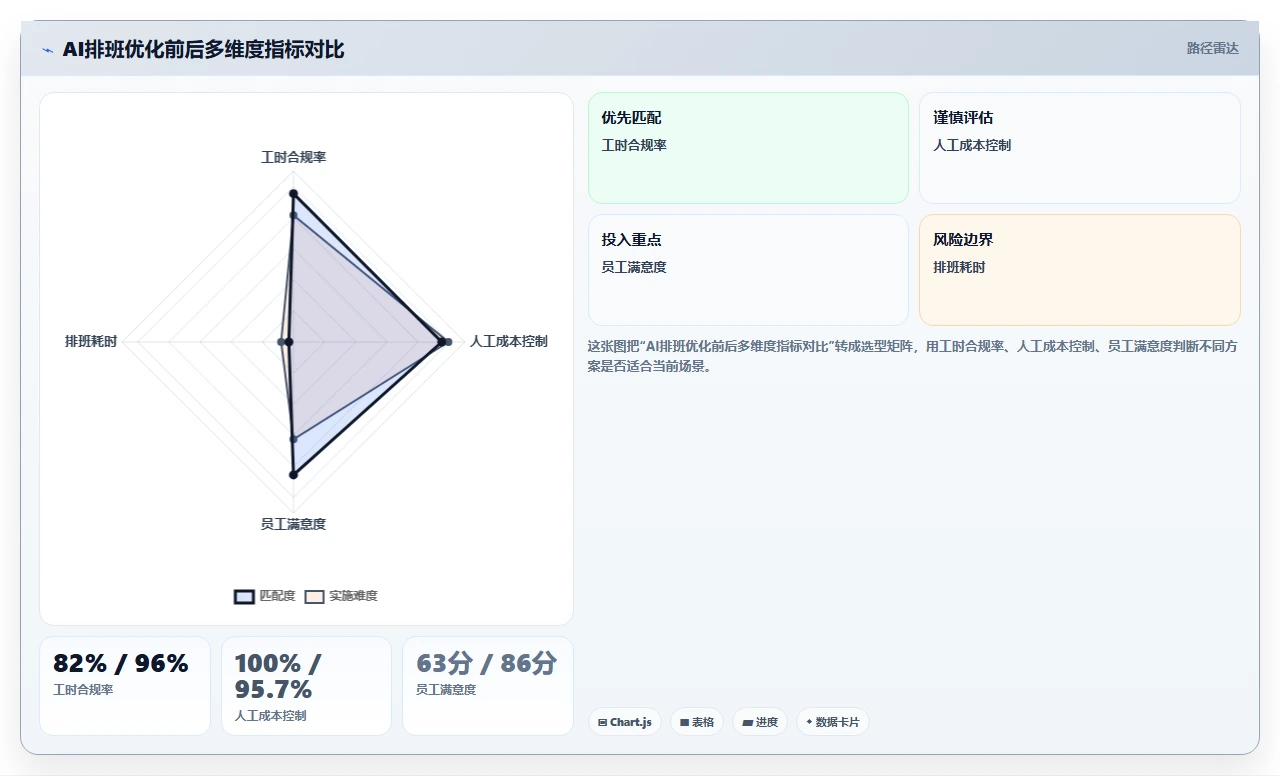Click the lightning icon beside the title
1280x776 pixels.
pos(47,50)
